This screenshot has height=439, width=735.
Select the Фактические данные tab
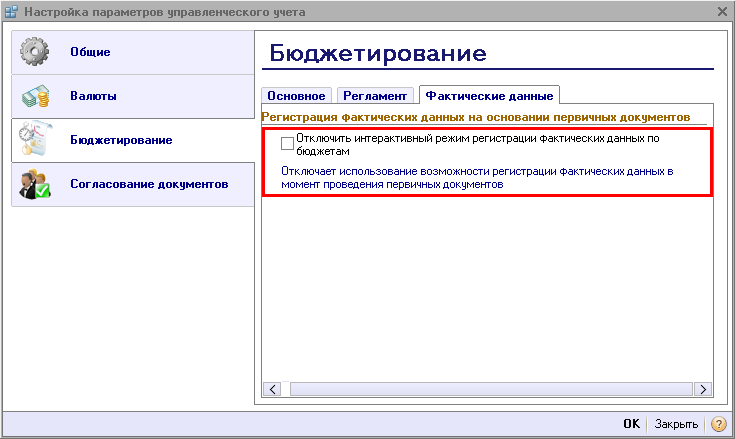click(489, 96)
